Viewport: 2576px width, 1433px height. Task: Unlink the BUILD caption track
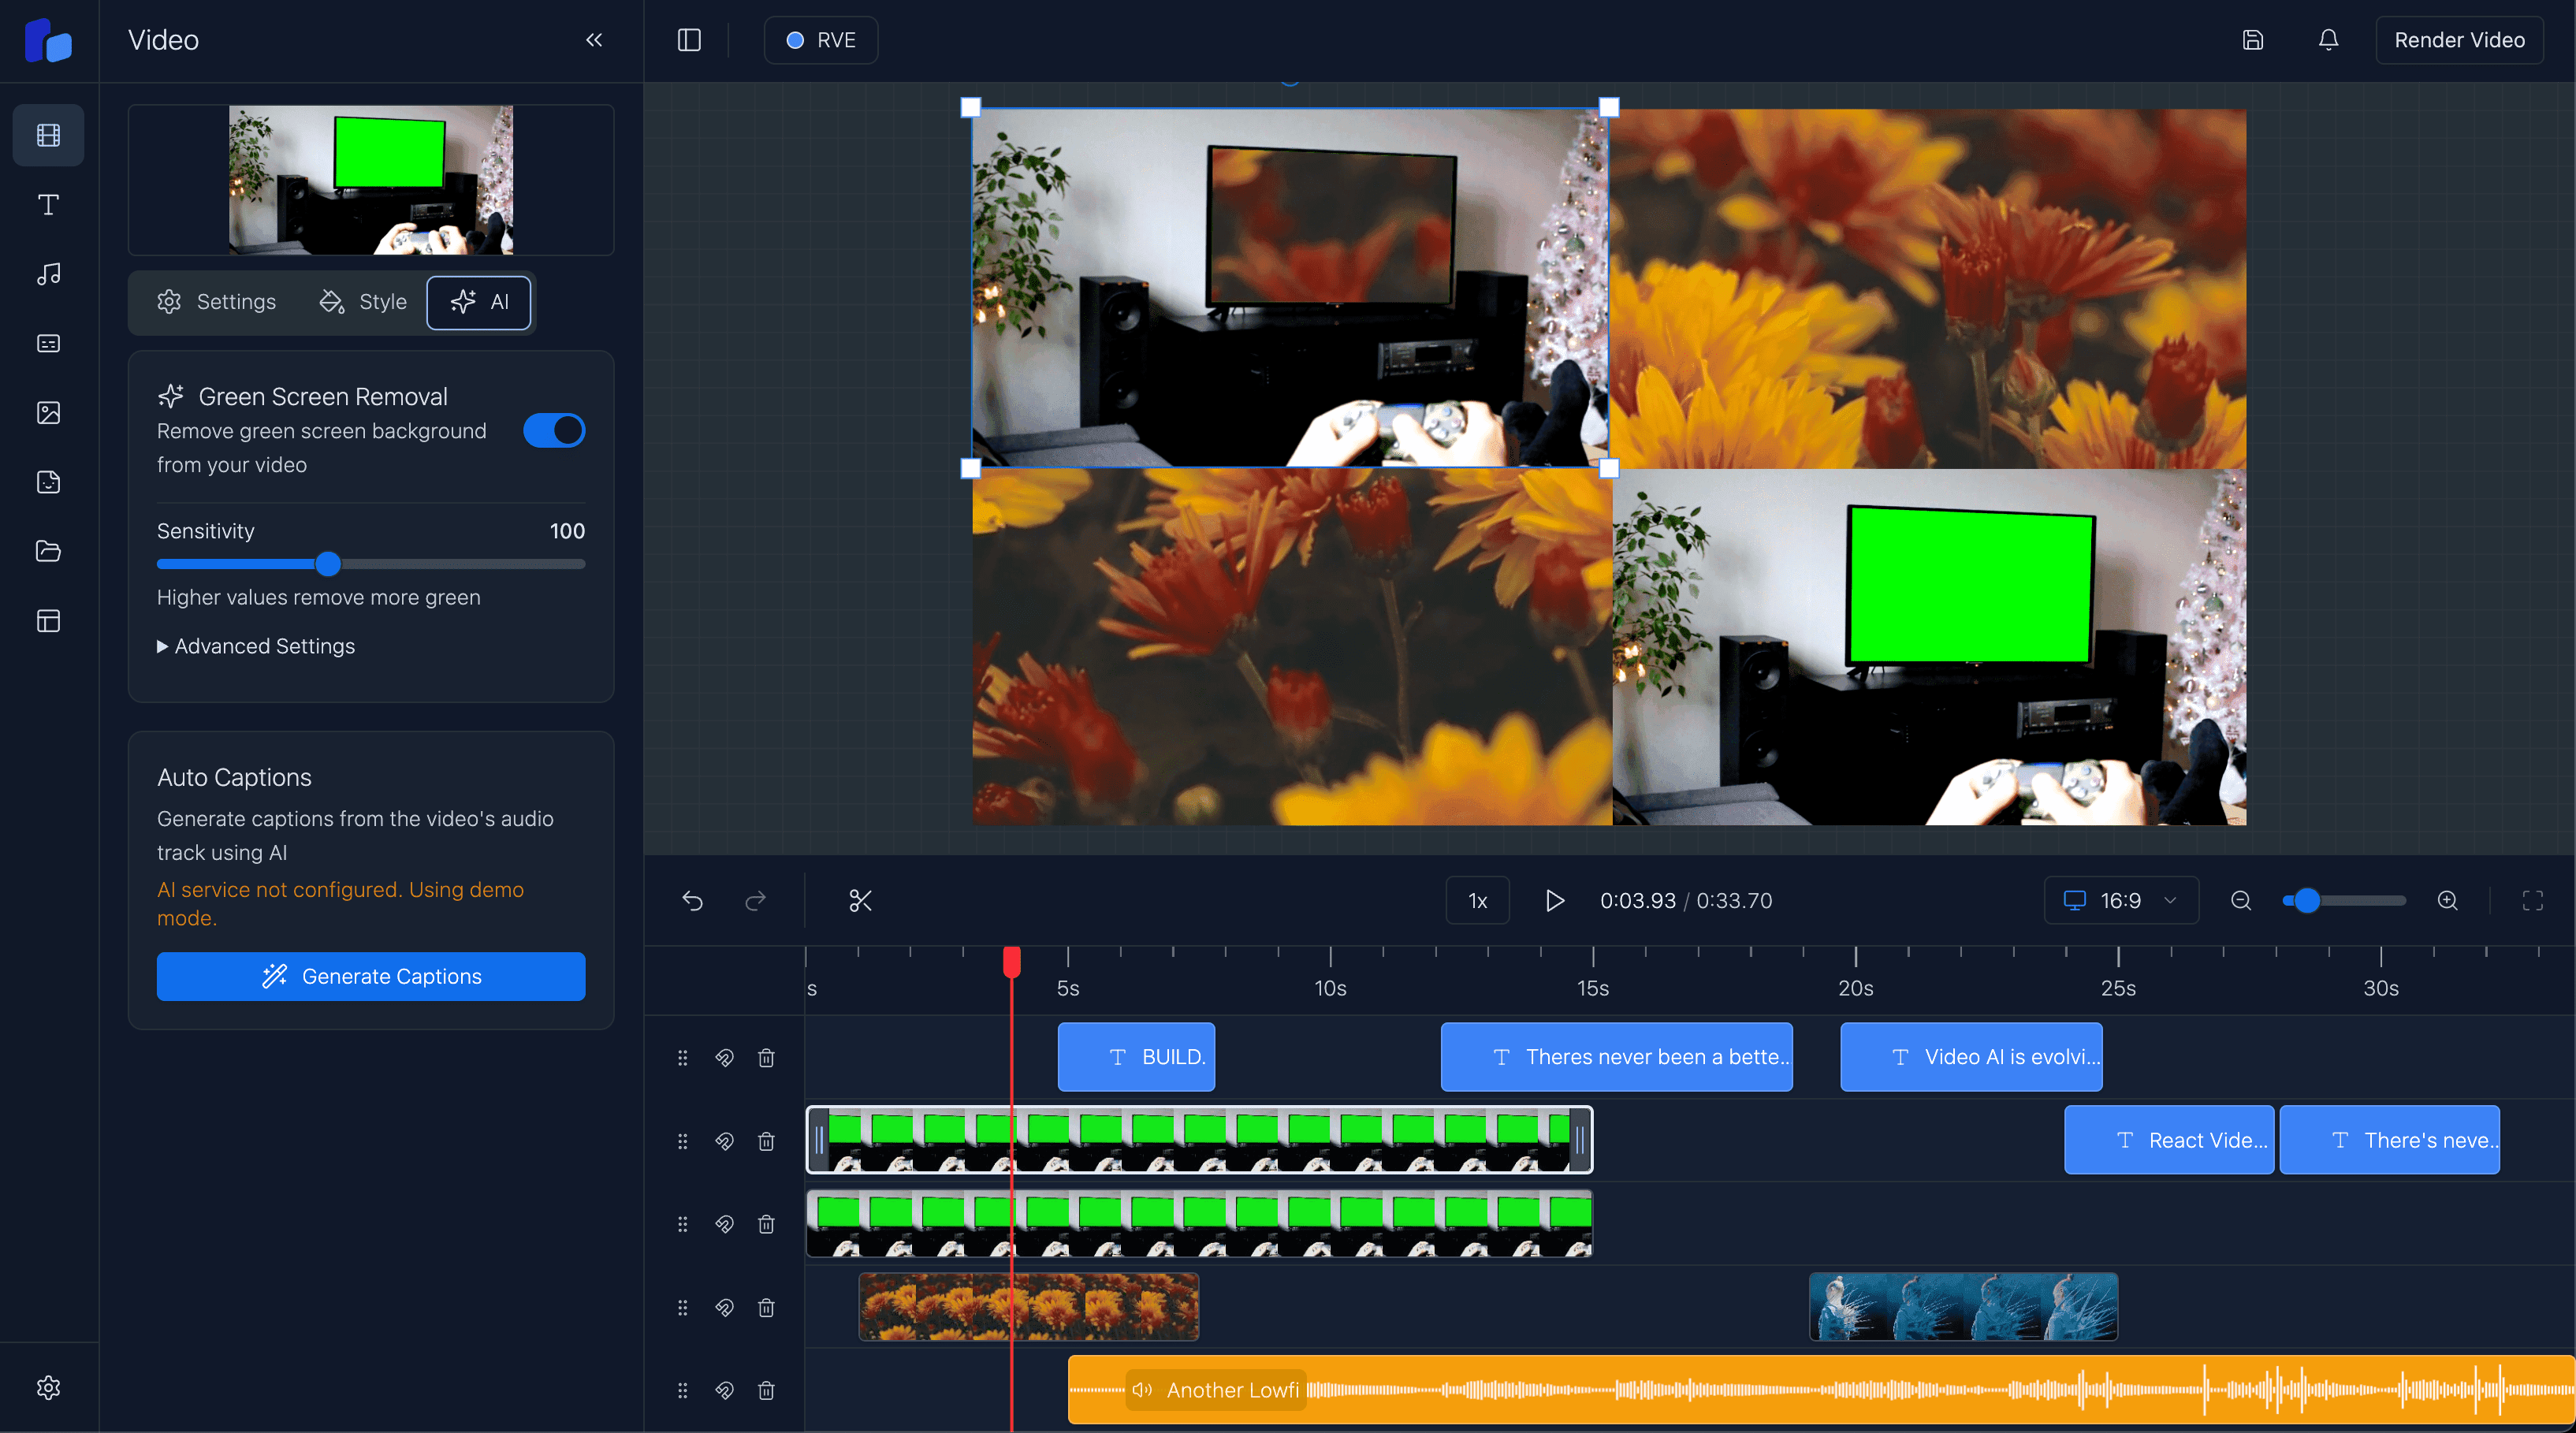(x=724, y=1057)
